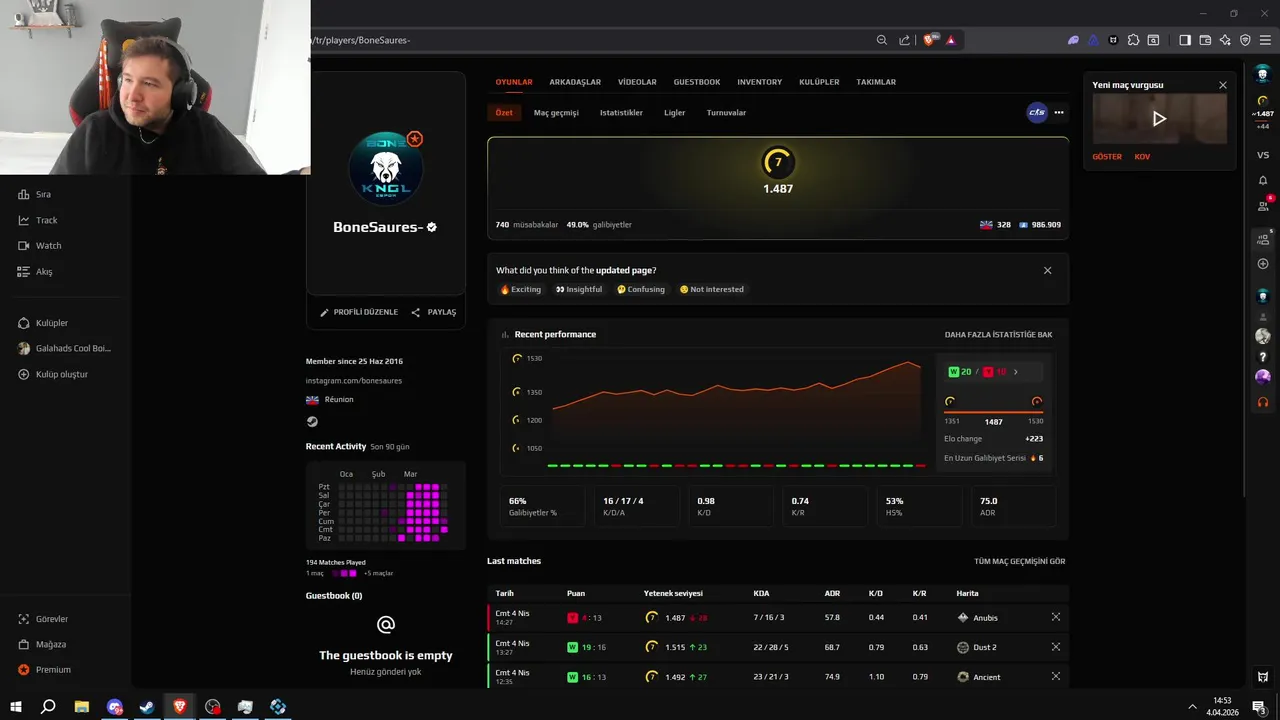Play the Yeni maç vurgusu video
The height and width of the screenshot is (720, 1280).
coord(1159,118)
